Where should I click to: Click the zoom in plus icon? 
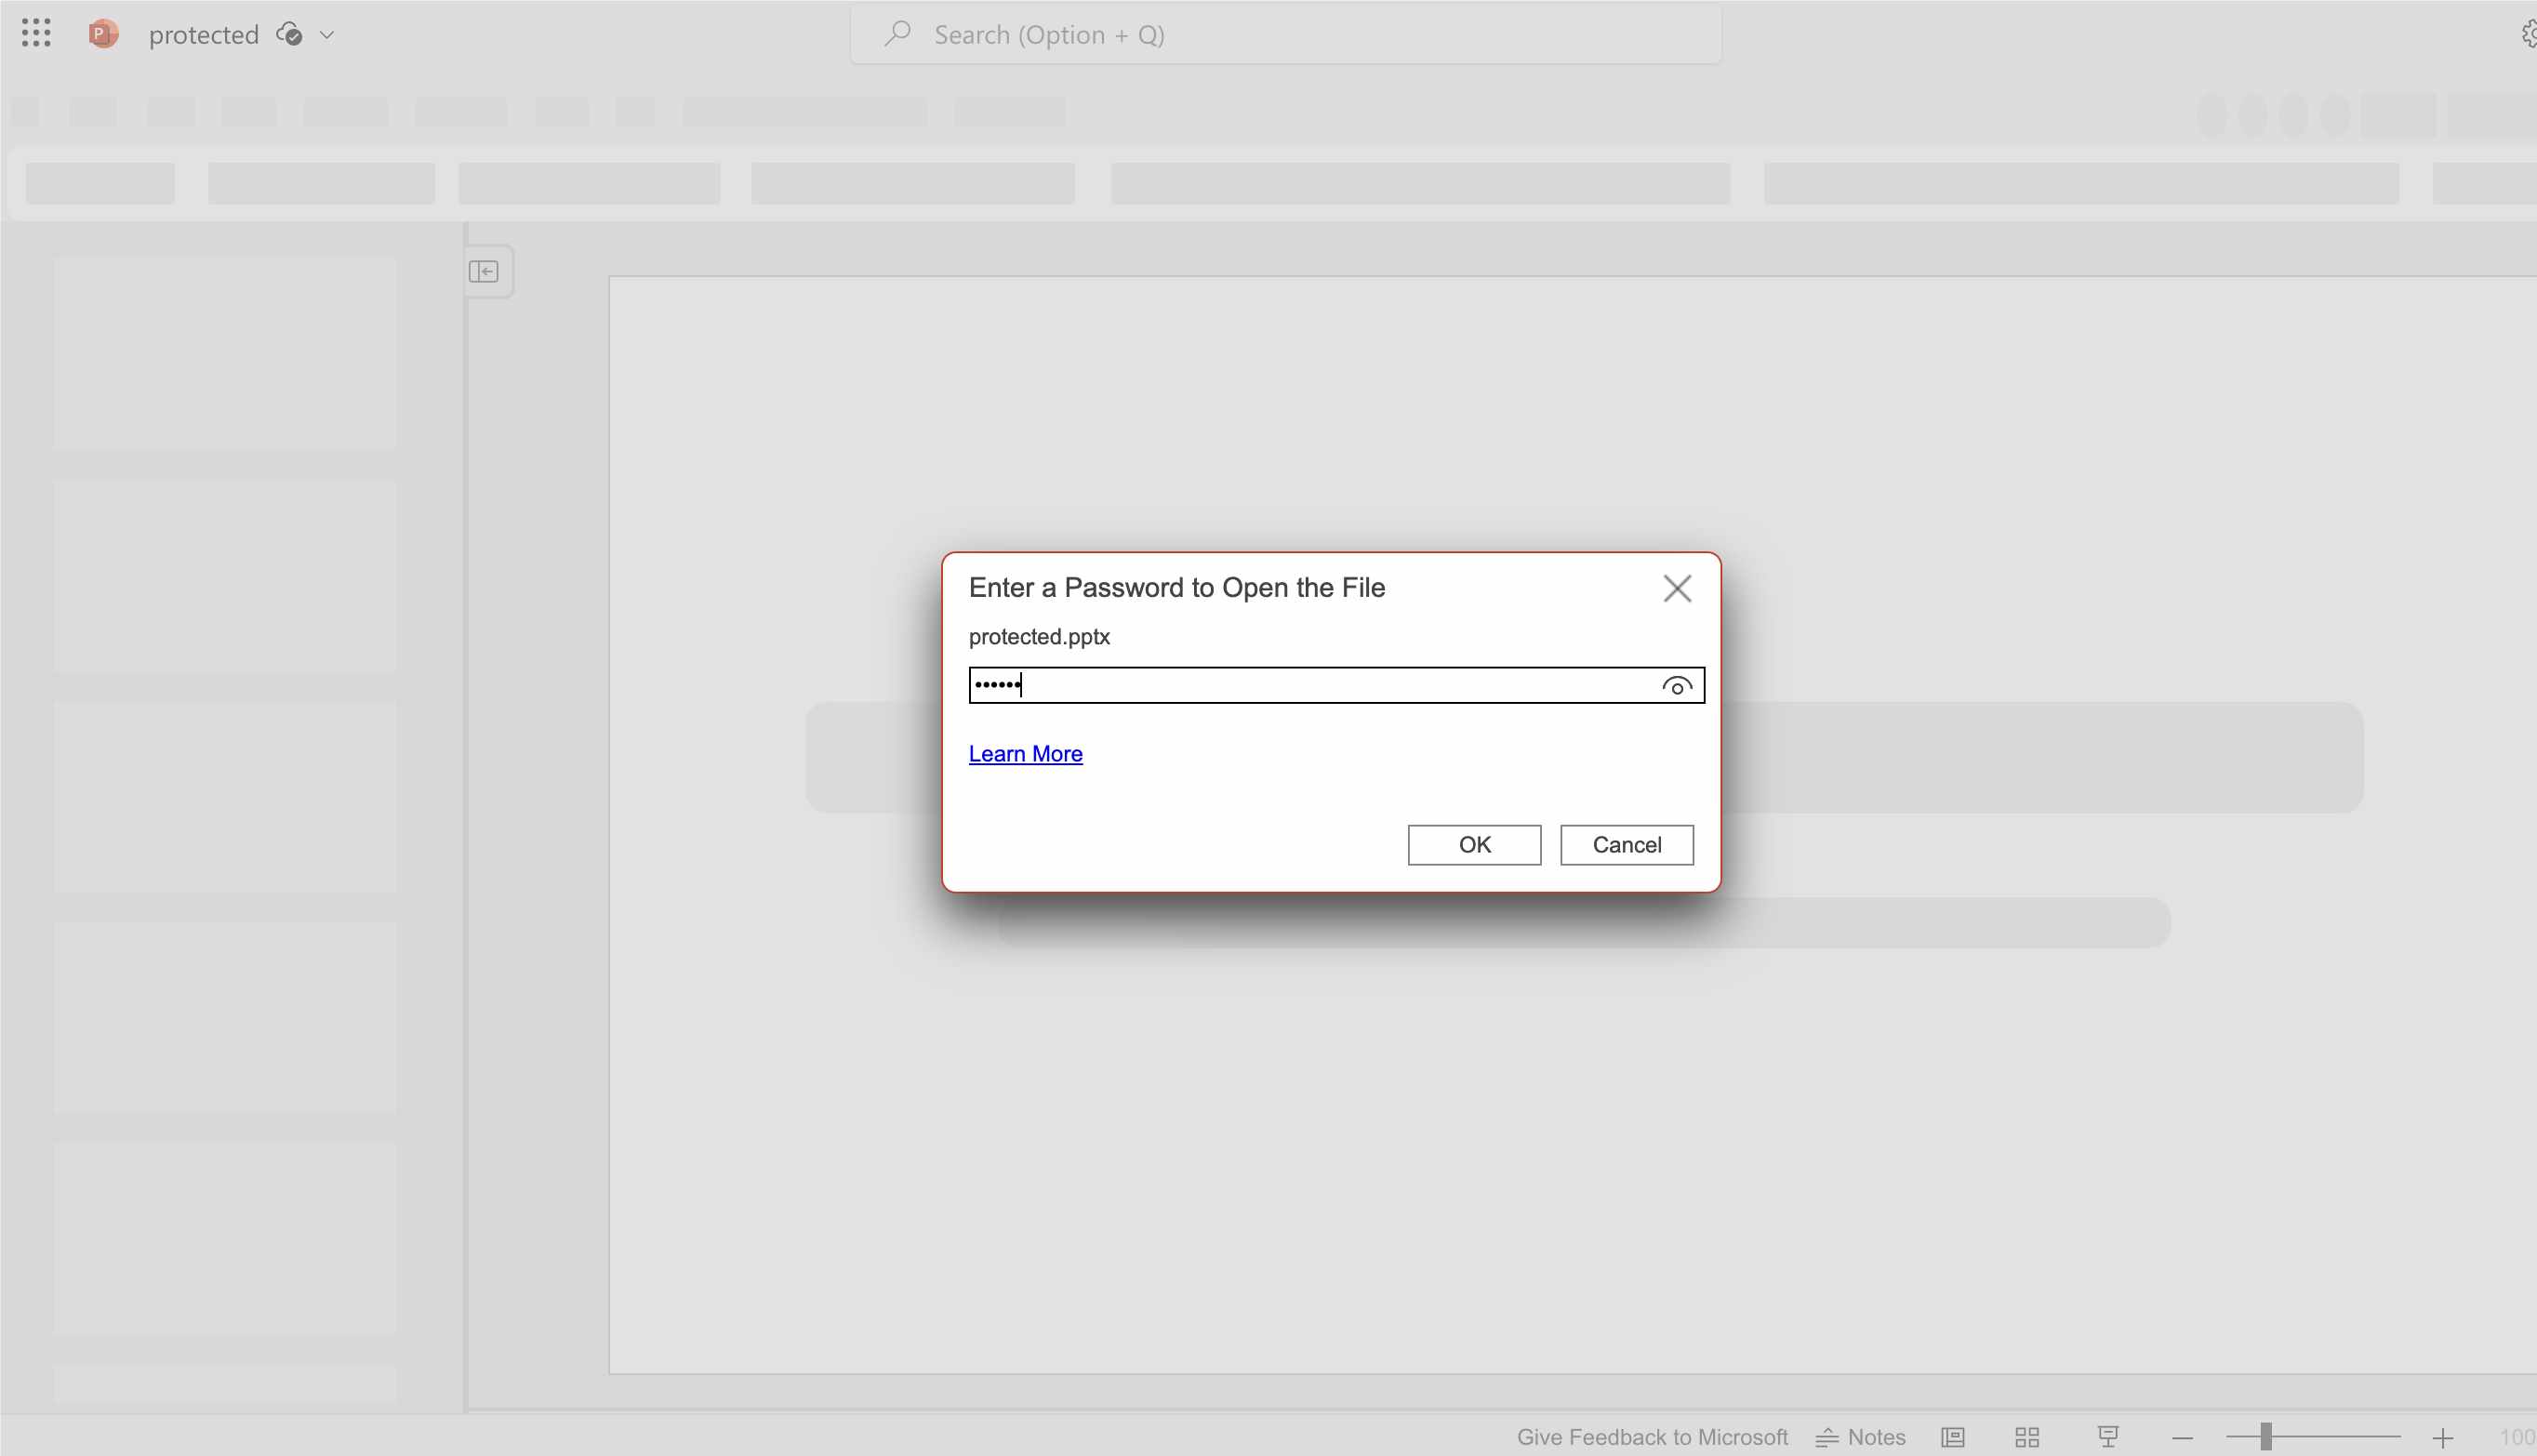pyautogui.click(x=2443, y=1437)
